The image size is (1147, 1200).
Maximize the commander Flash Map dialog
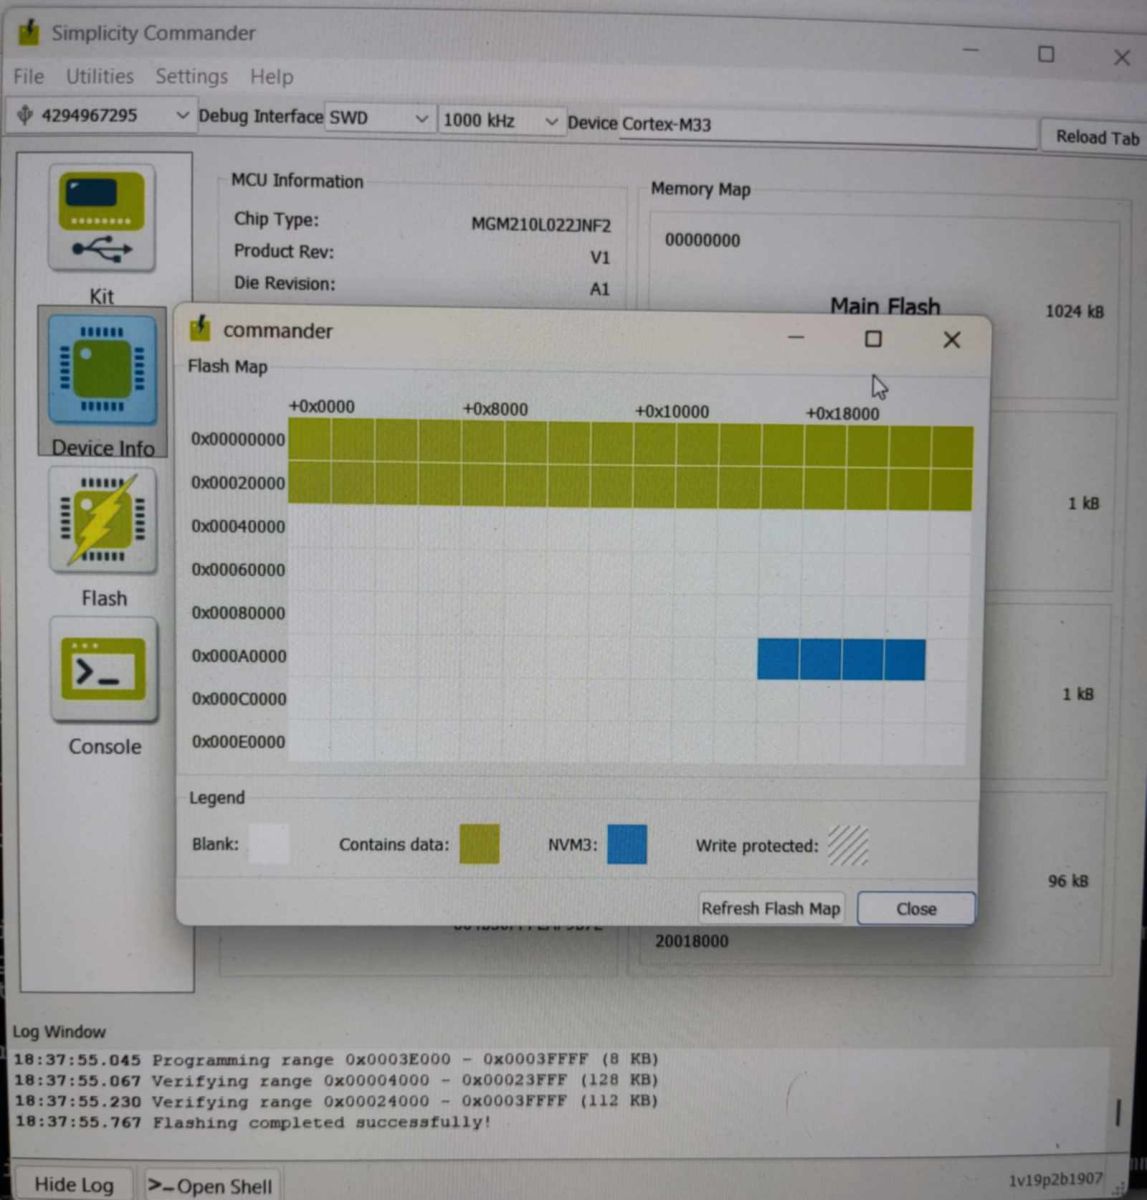[x=873, y=339]
